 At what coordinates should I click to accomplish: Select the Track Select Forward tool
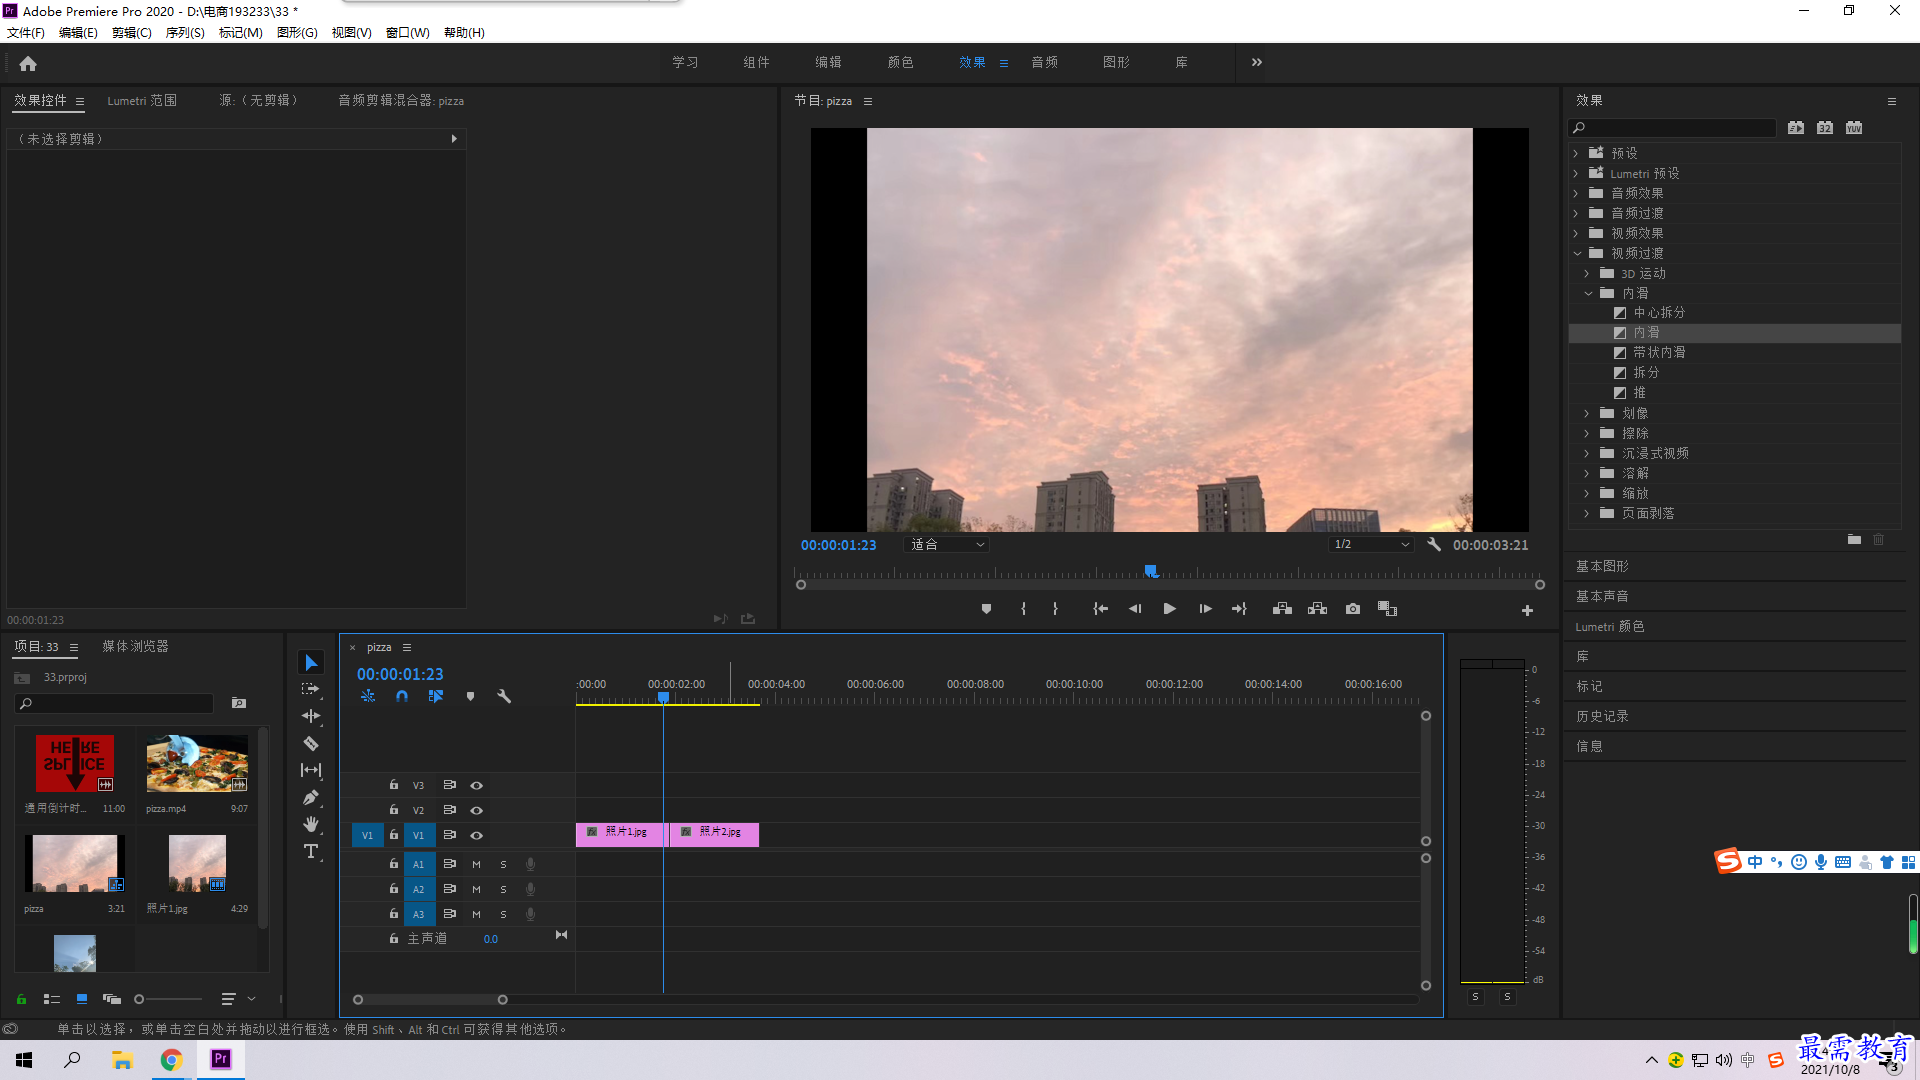pyautogui.click(x=311, y=689)
